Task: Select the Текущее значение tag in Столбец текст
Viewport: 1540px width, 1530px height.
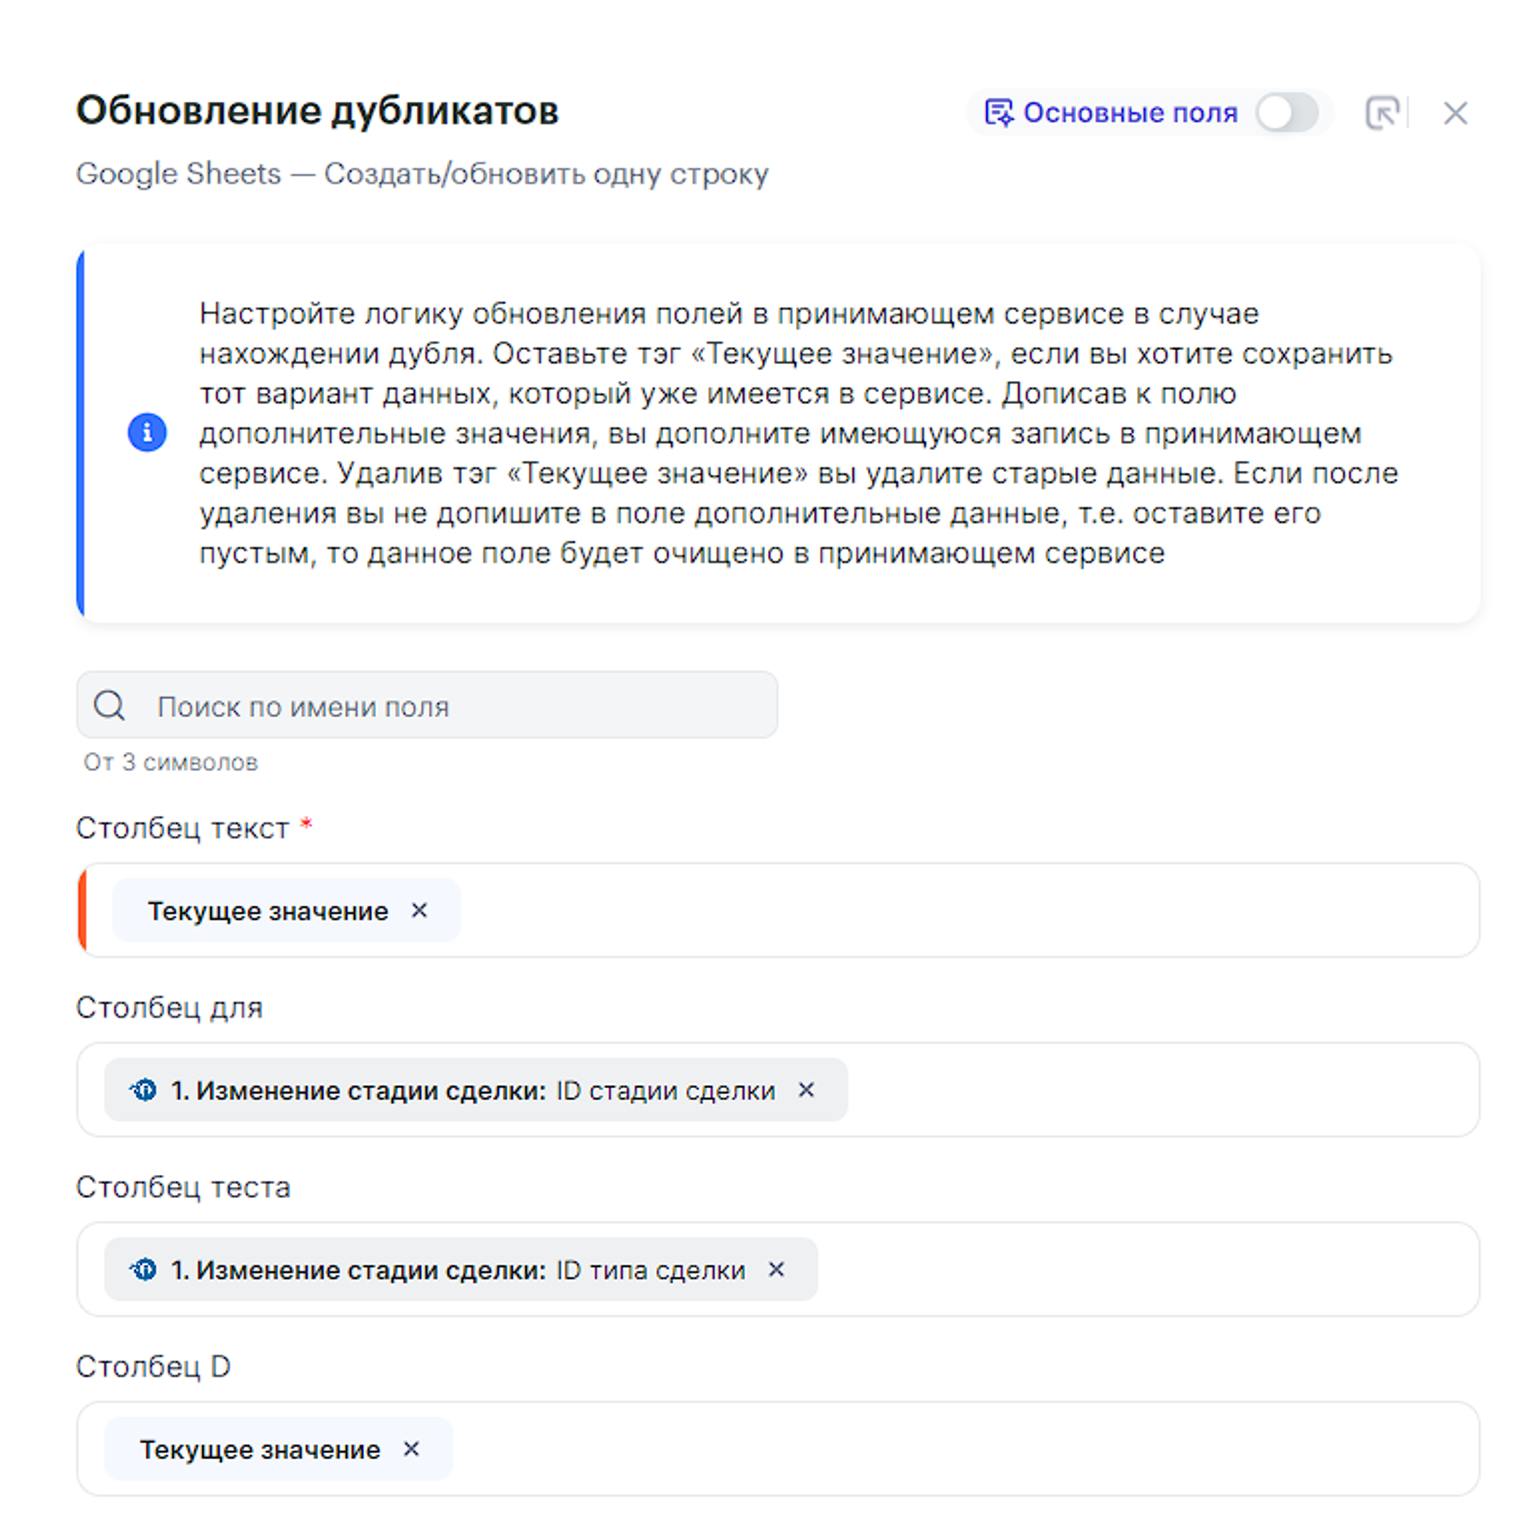Action: pos(267,911)
